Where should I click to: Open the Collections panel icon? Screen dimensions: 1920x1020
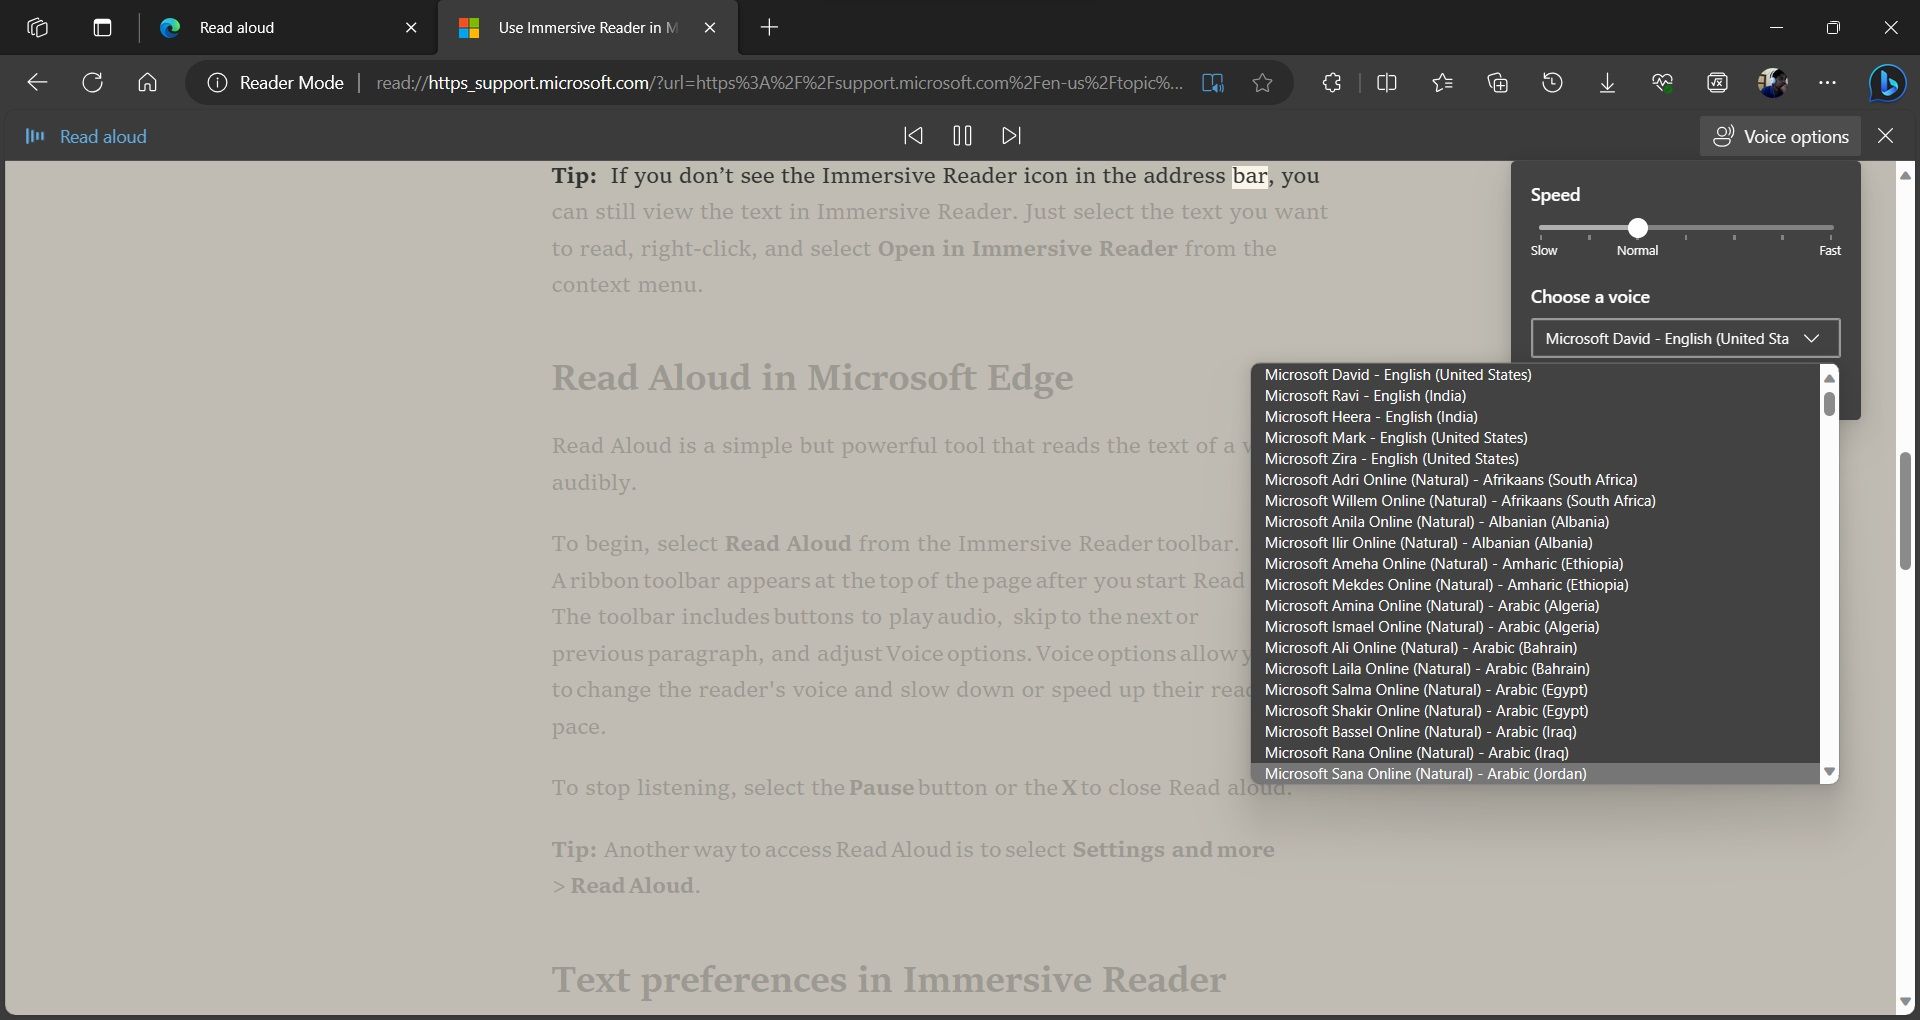pos(1497,83)
